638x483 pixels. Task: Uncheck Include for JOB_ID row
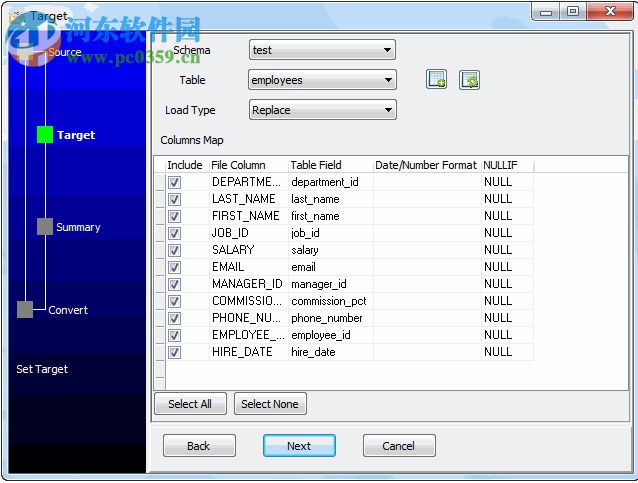pos(175,233)
